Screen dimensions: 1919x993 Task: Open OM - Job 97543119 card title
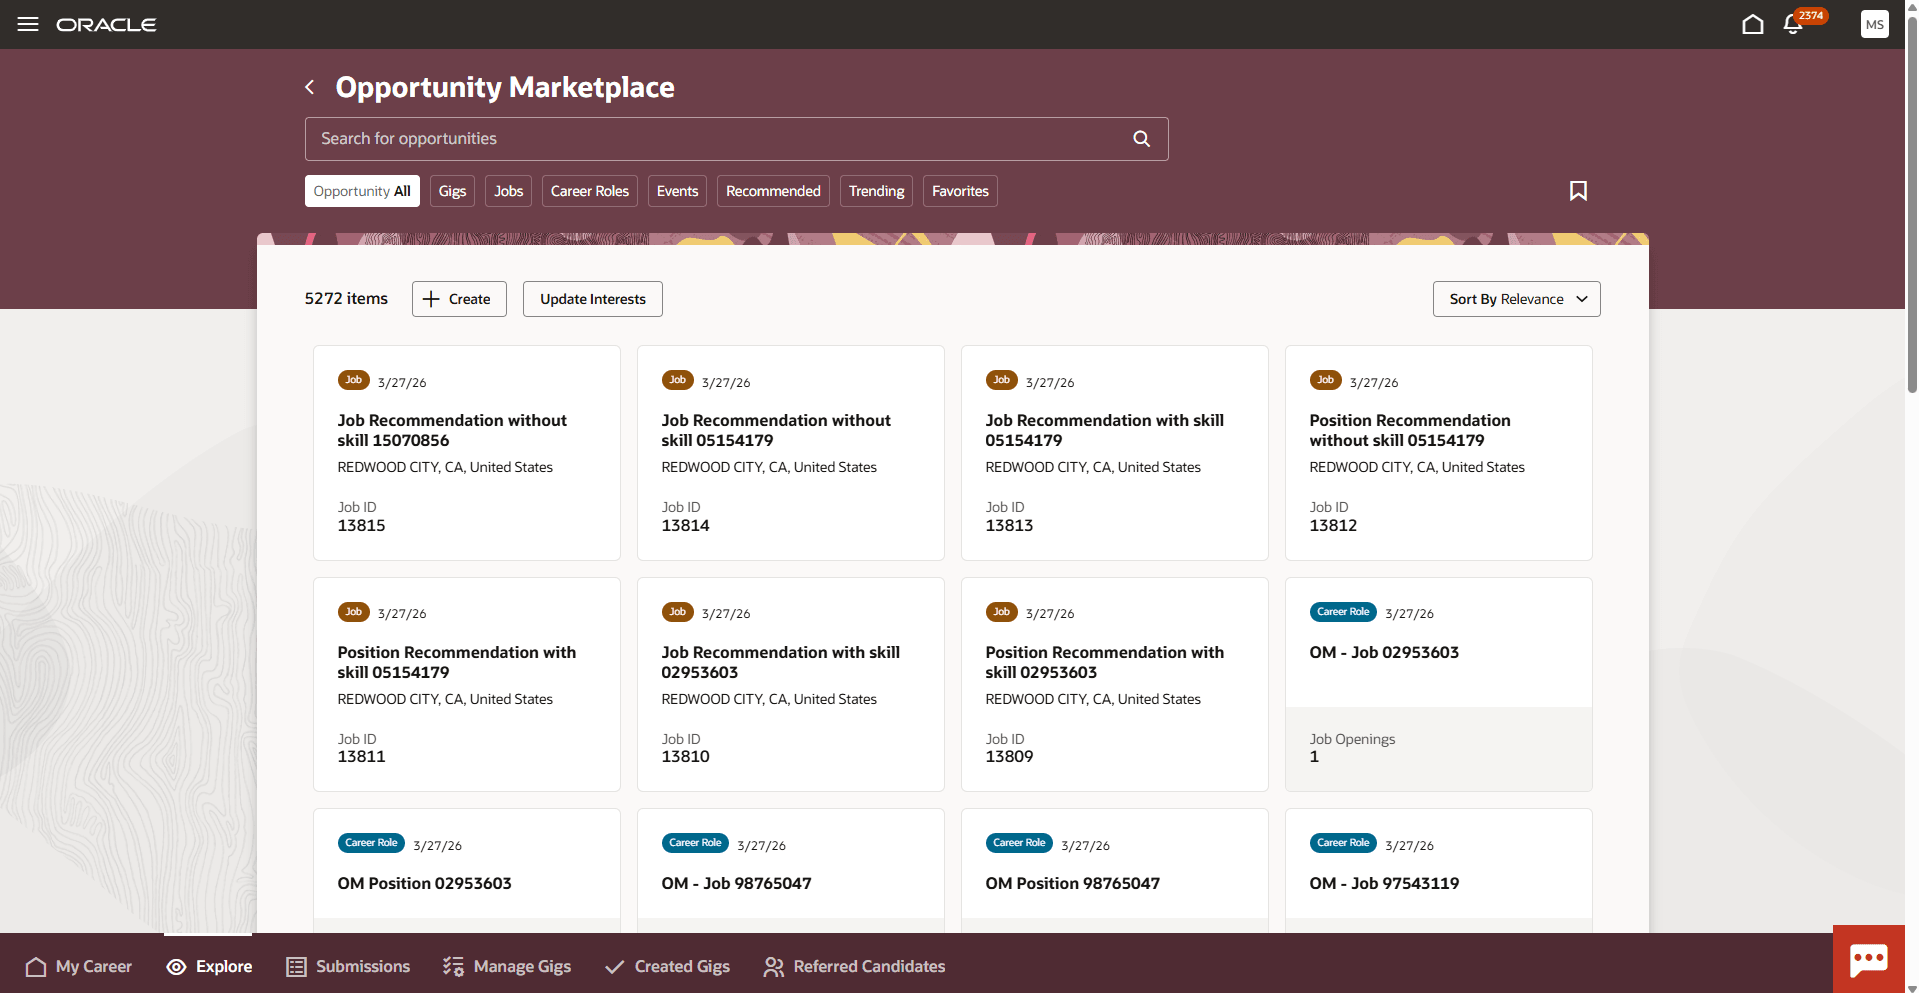point(1384,883)
